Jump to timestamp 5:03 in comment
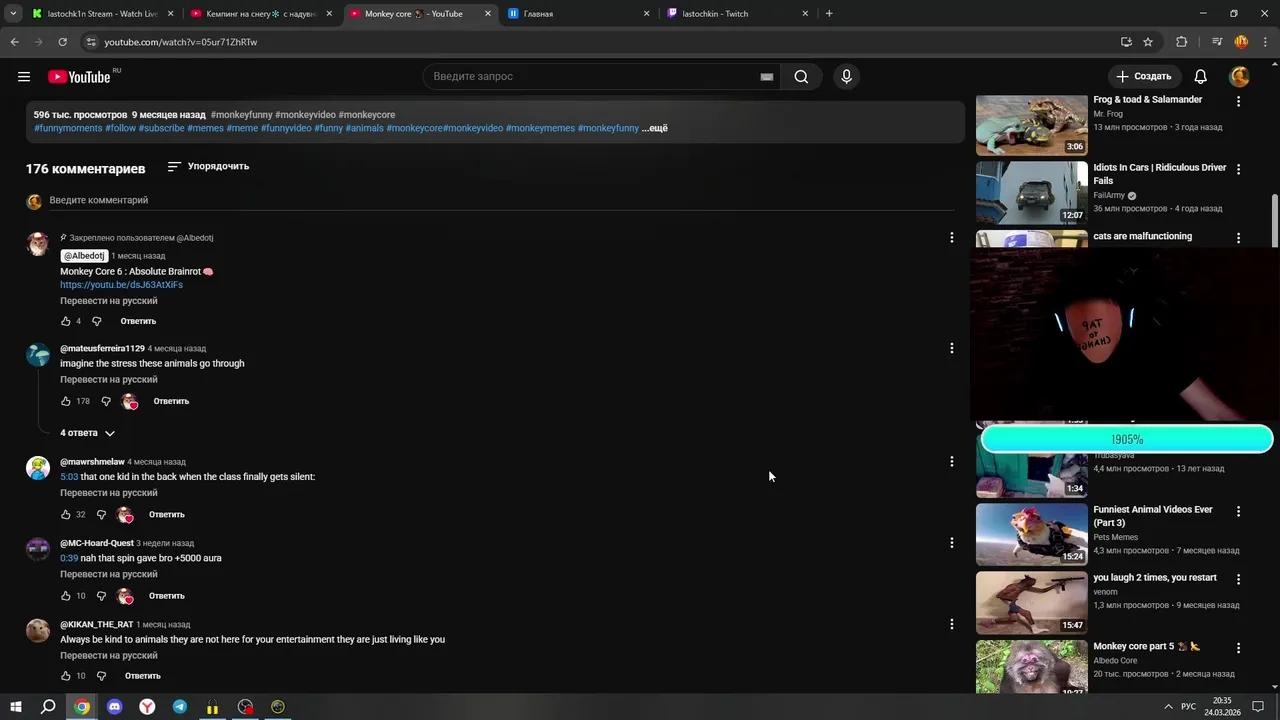The image size is (1280, 720). pos(69,477)
